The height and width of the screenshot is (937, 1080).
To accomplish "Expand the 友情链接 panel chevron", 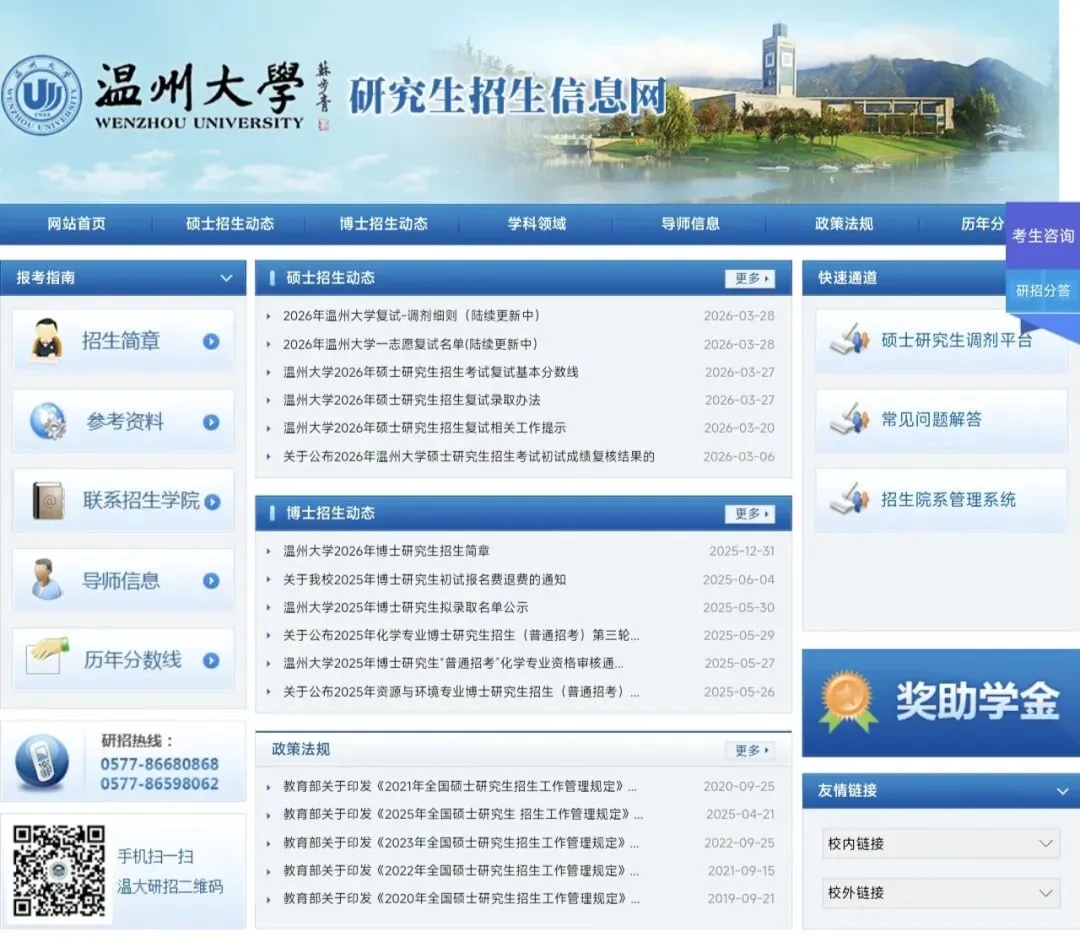I will pyautogui.click(x=1063, y=792).
